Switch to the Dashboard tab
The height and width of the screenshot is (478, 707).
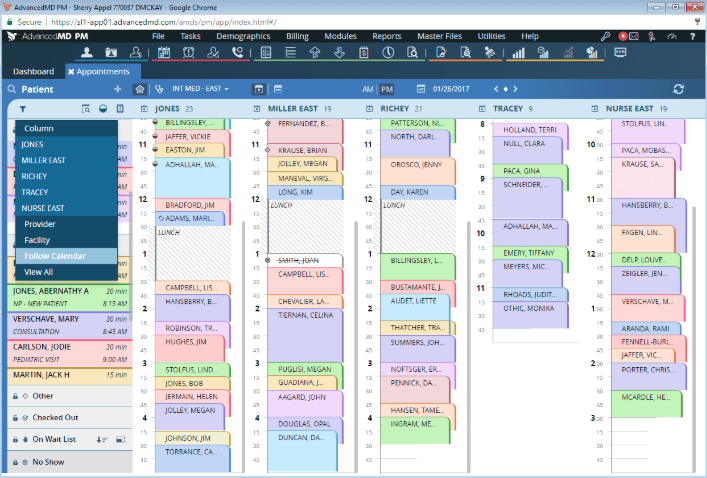(x=33, y=72)
